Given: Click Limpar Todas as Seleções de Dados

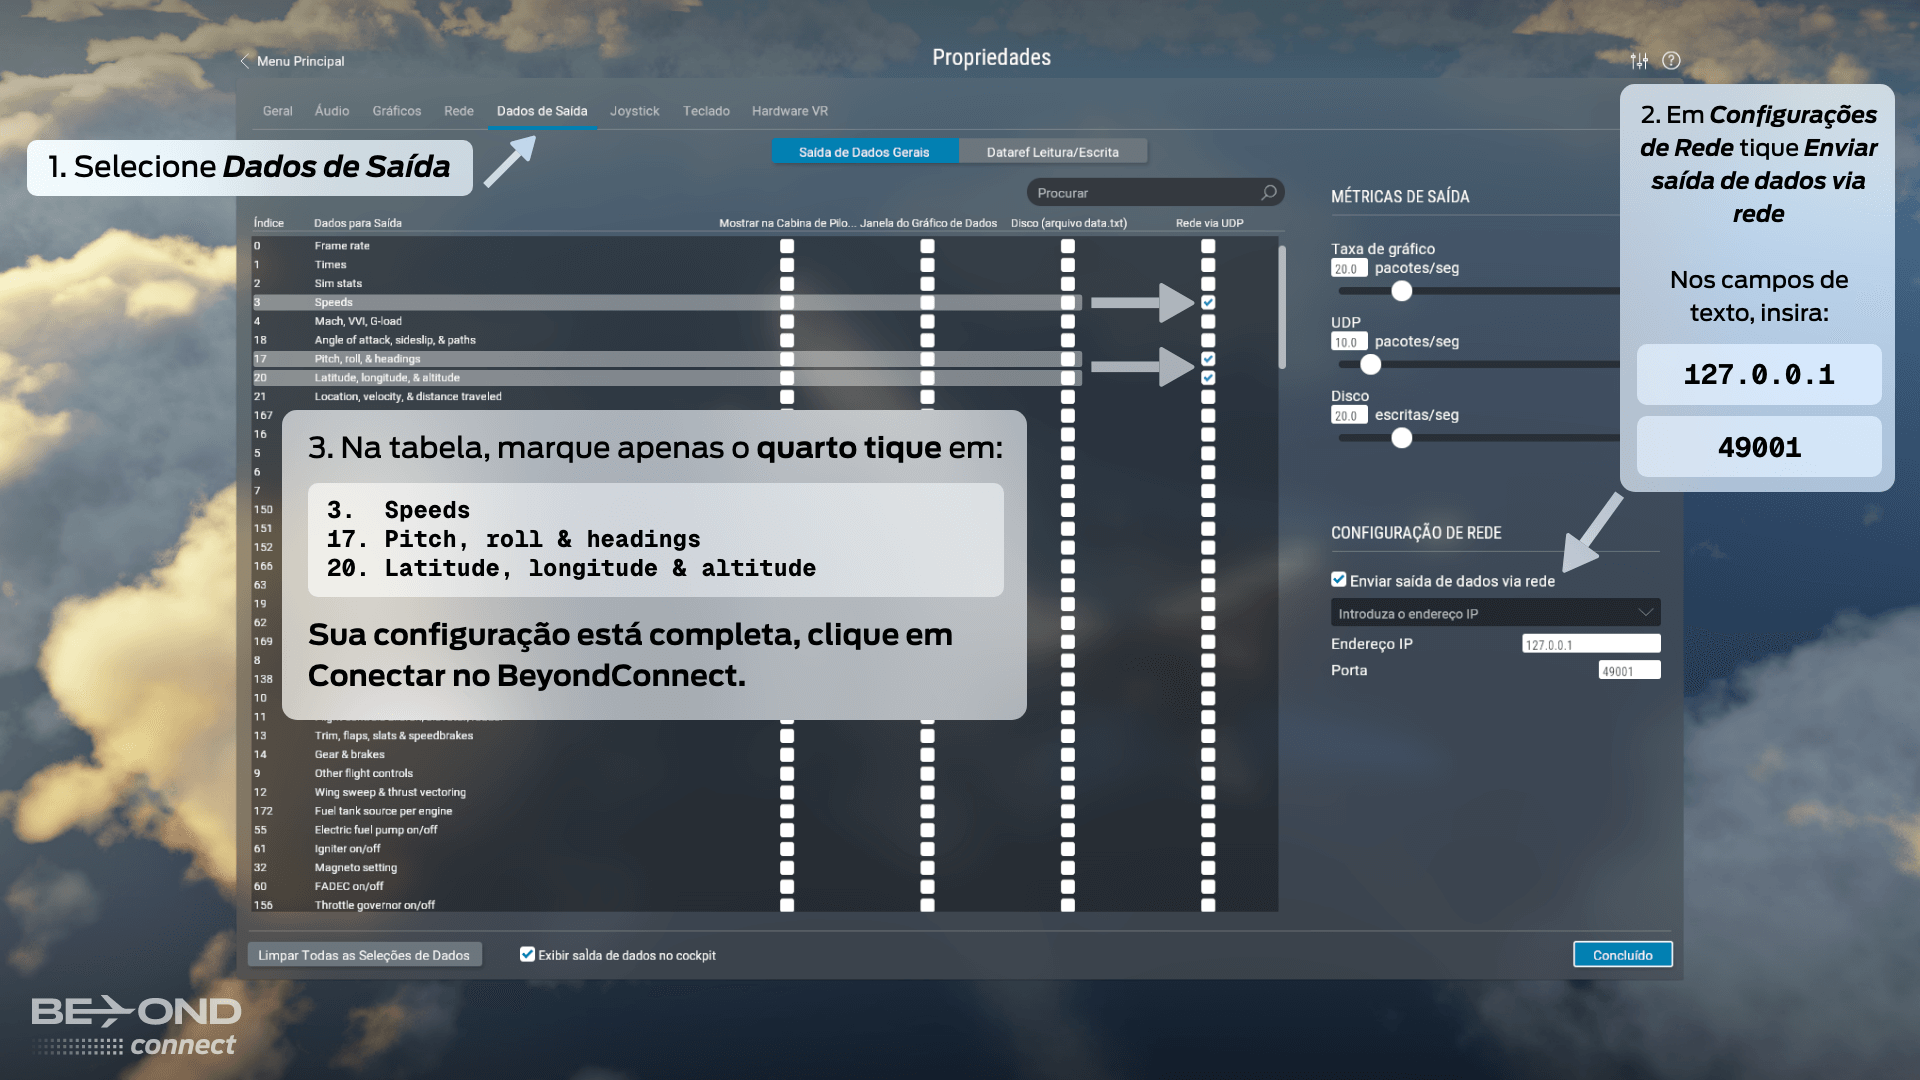Looking at the screenshot, I should 364,955.
